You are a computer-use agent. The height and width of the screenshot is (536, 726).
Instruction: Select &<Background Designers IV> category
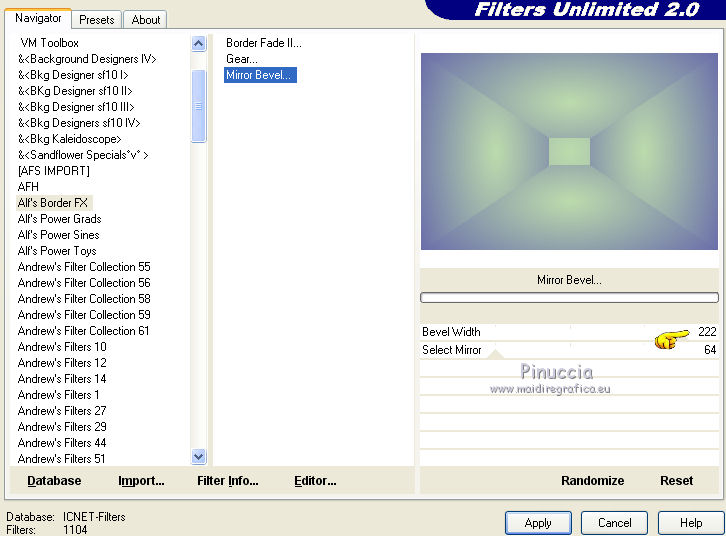click(87, 59)
